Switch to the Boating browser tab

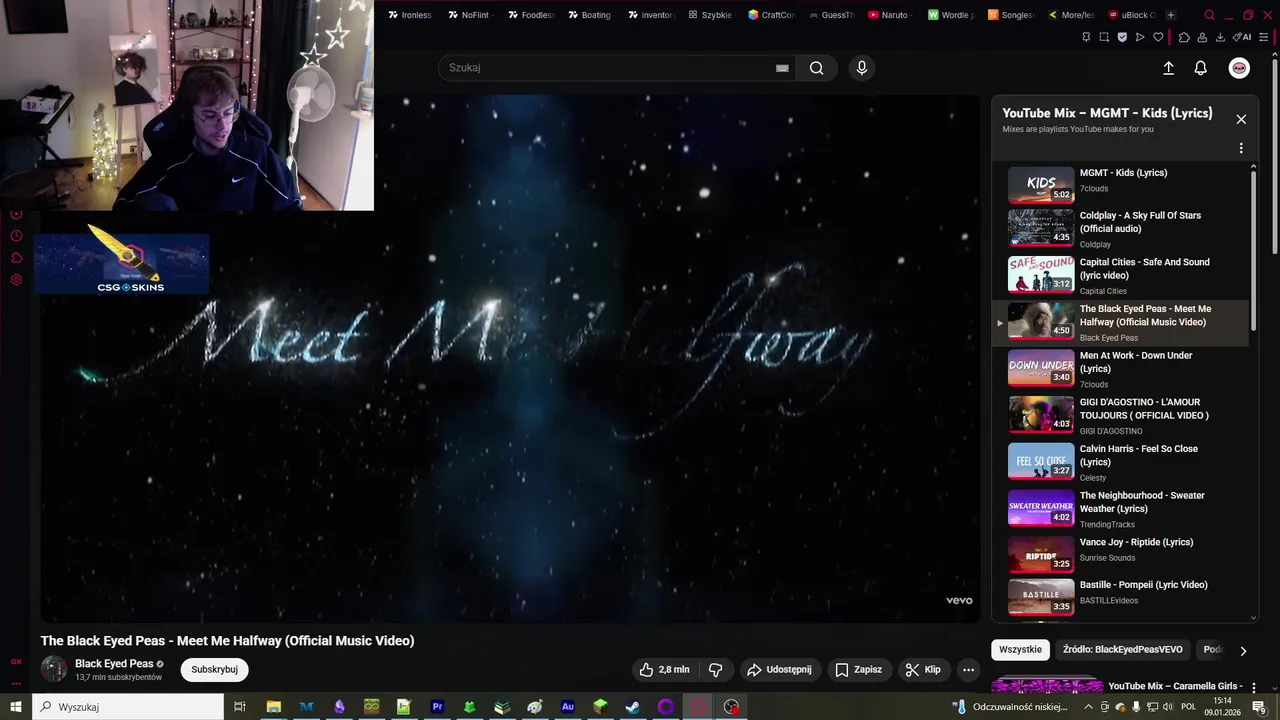coord(589,15)
